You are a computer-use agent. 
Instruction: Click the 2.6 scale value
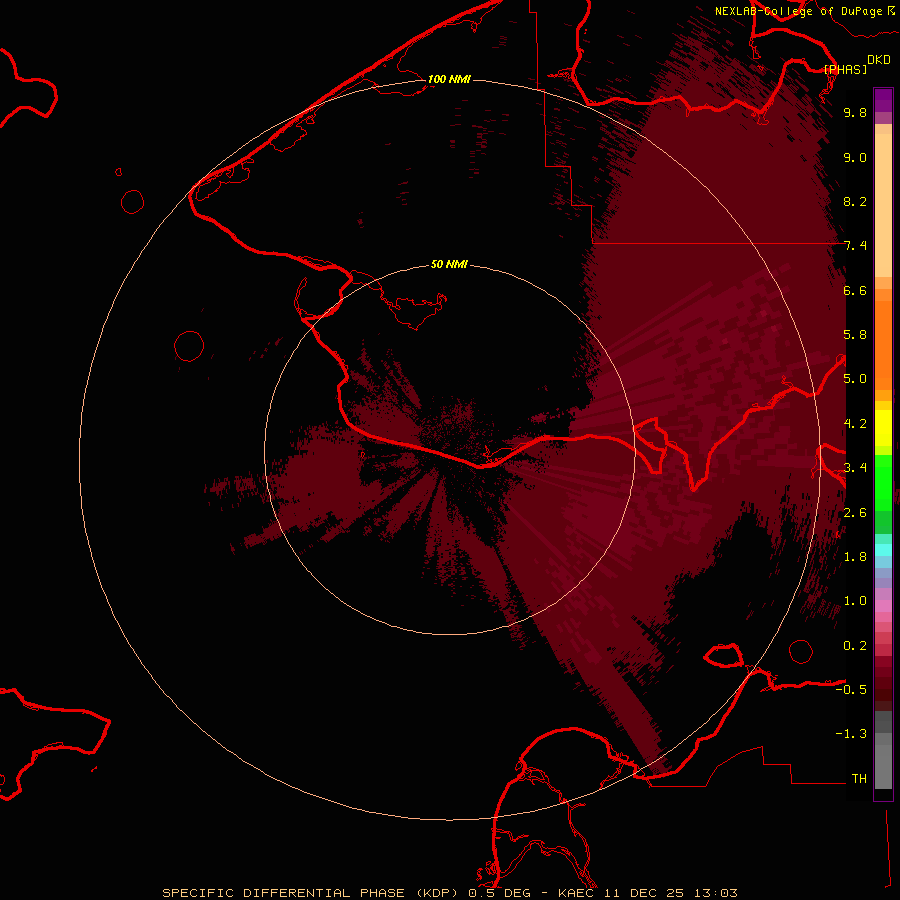(855, 513)
